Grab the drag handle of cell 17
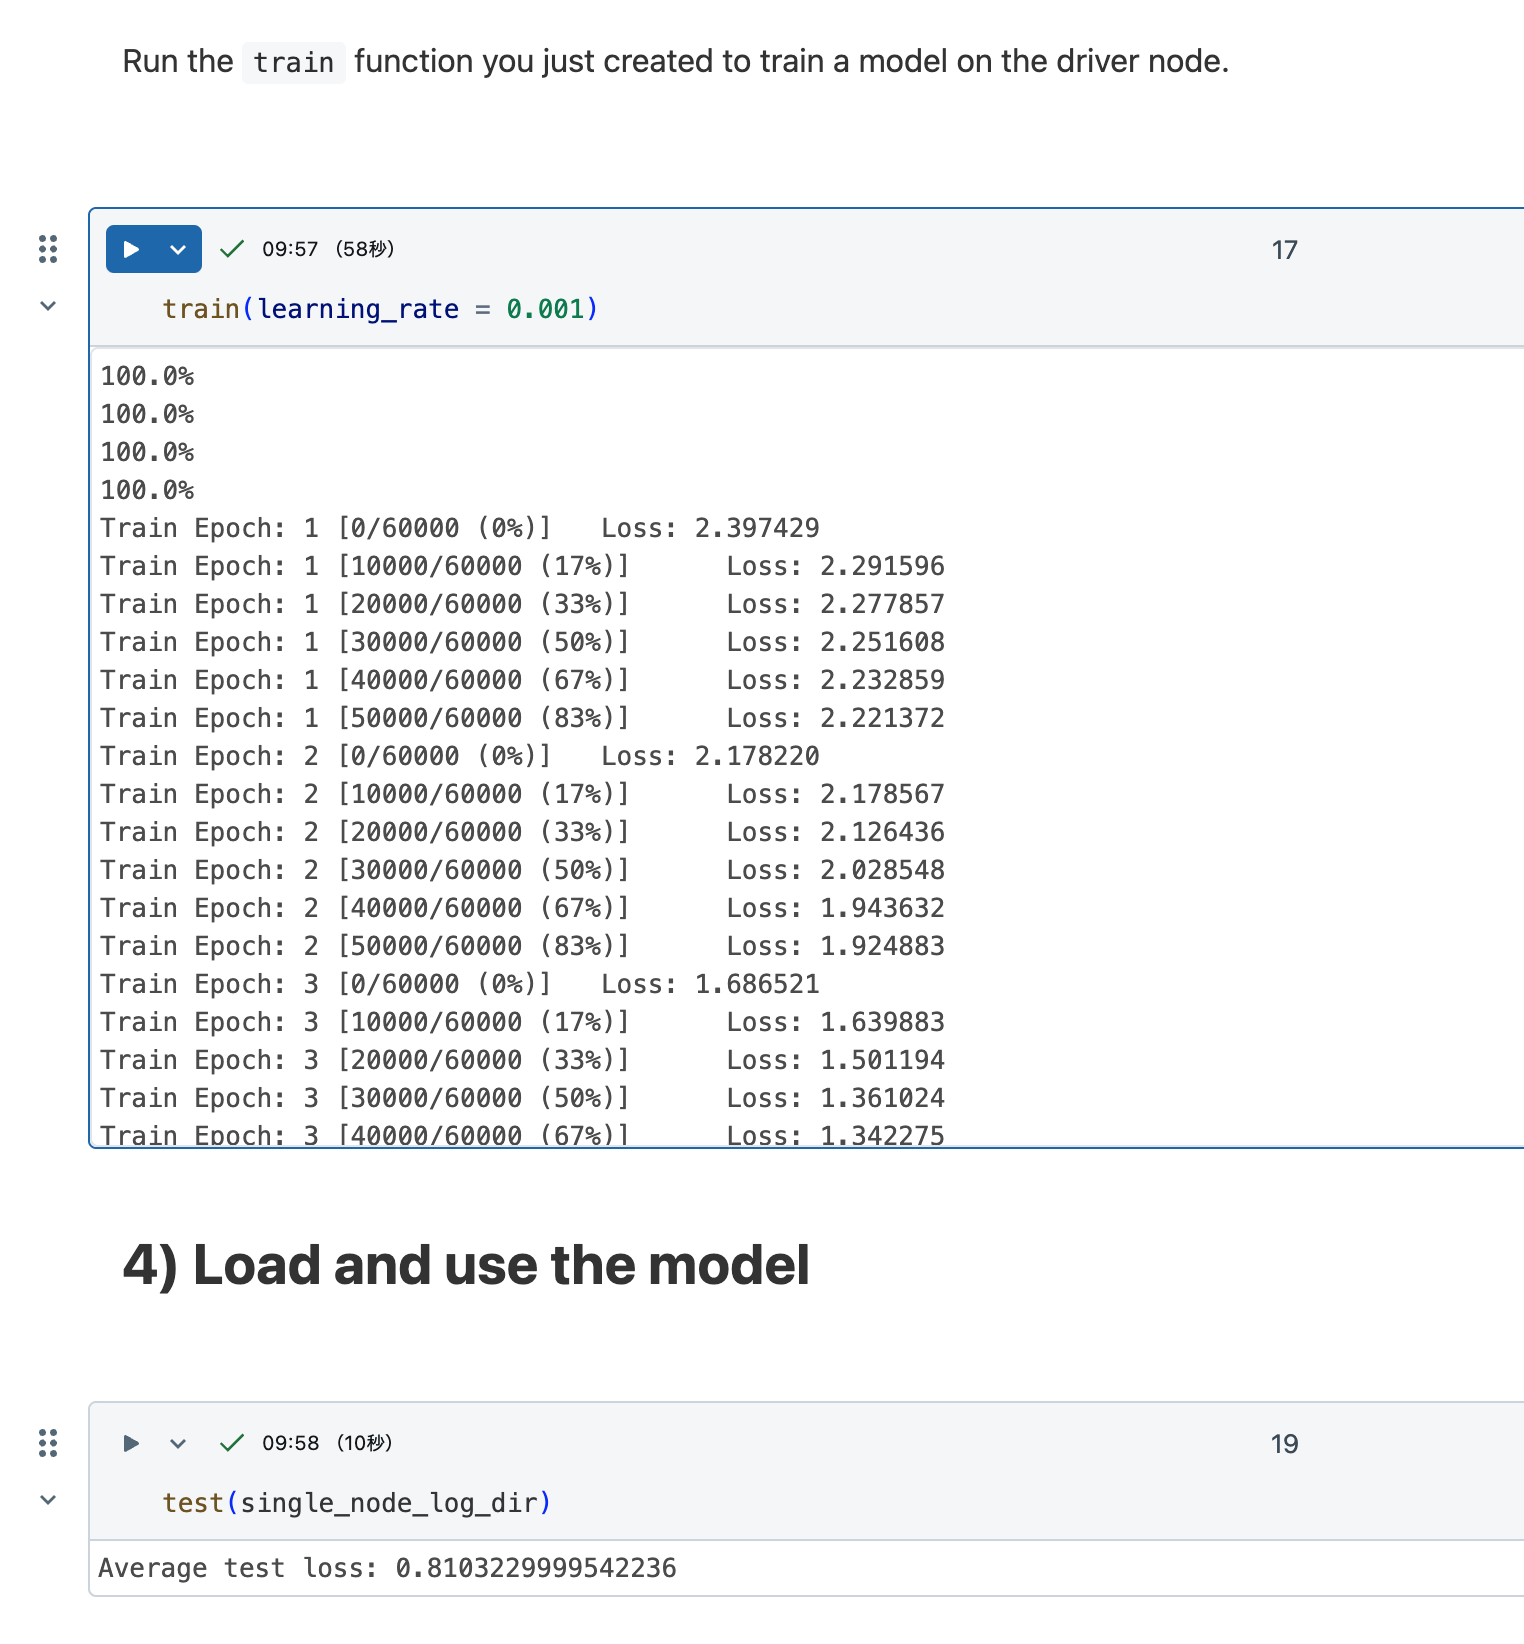The width and height of the screenshot is (1524, 1644). pos(48,249)
